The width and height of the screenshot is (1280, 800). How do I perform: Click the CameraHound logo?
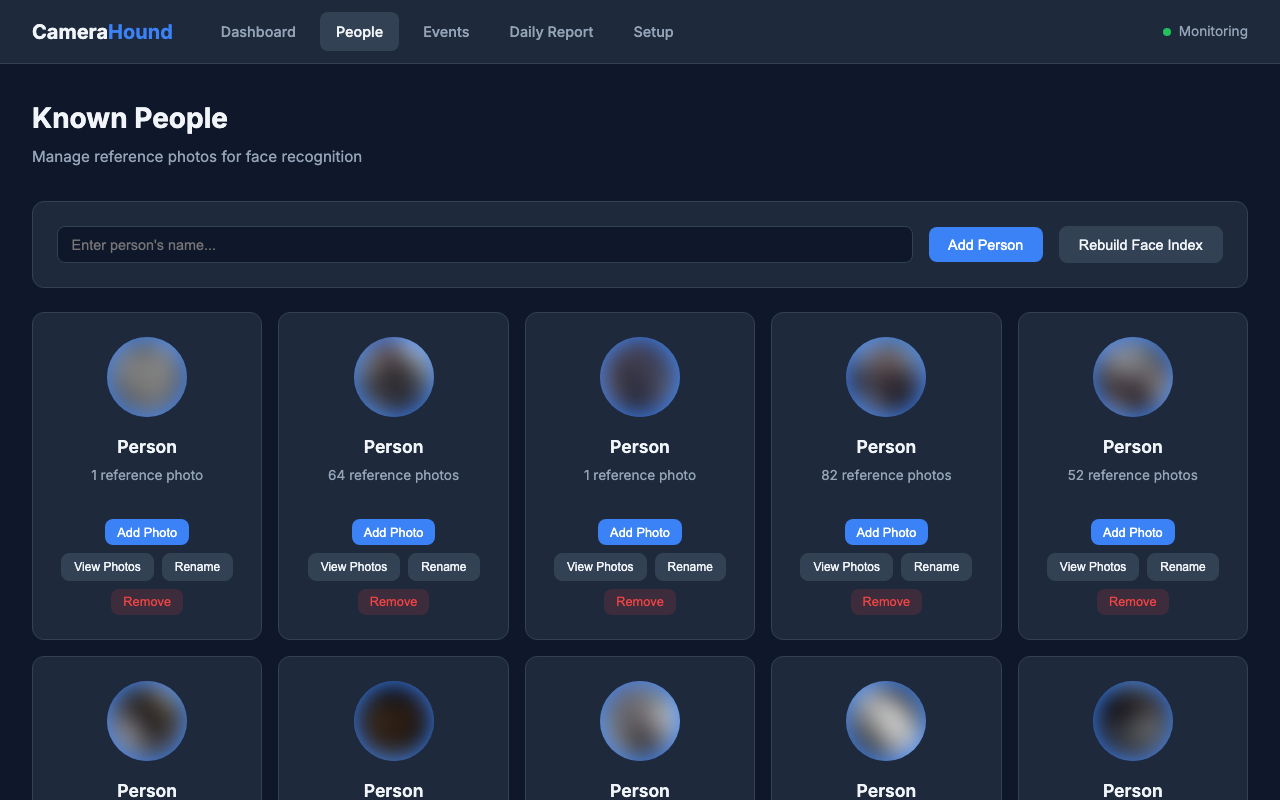pyautogui.click(x=101, y=31)
